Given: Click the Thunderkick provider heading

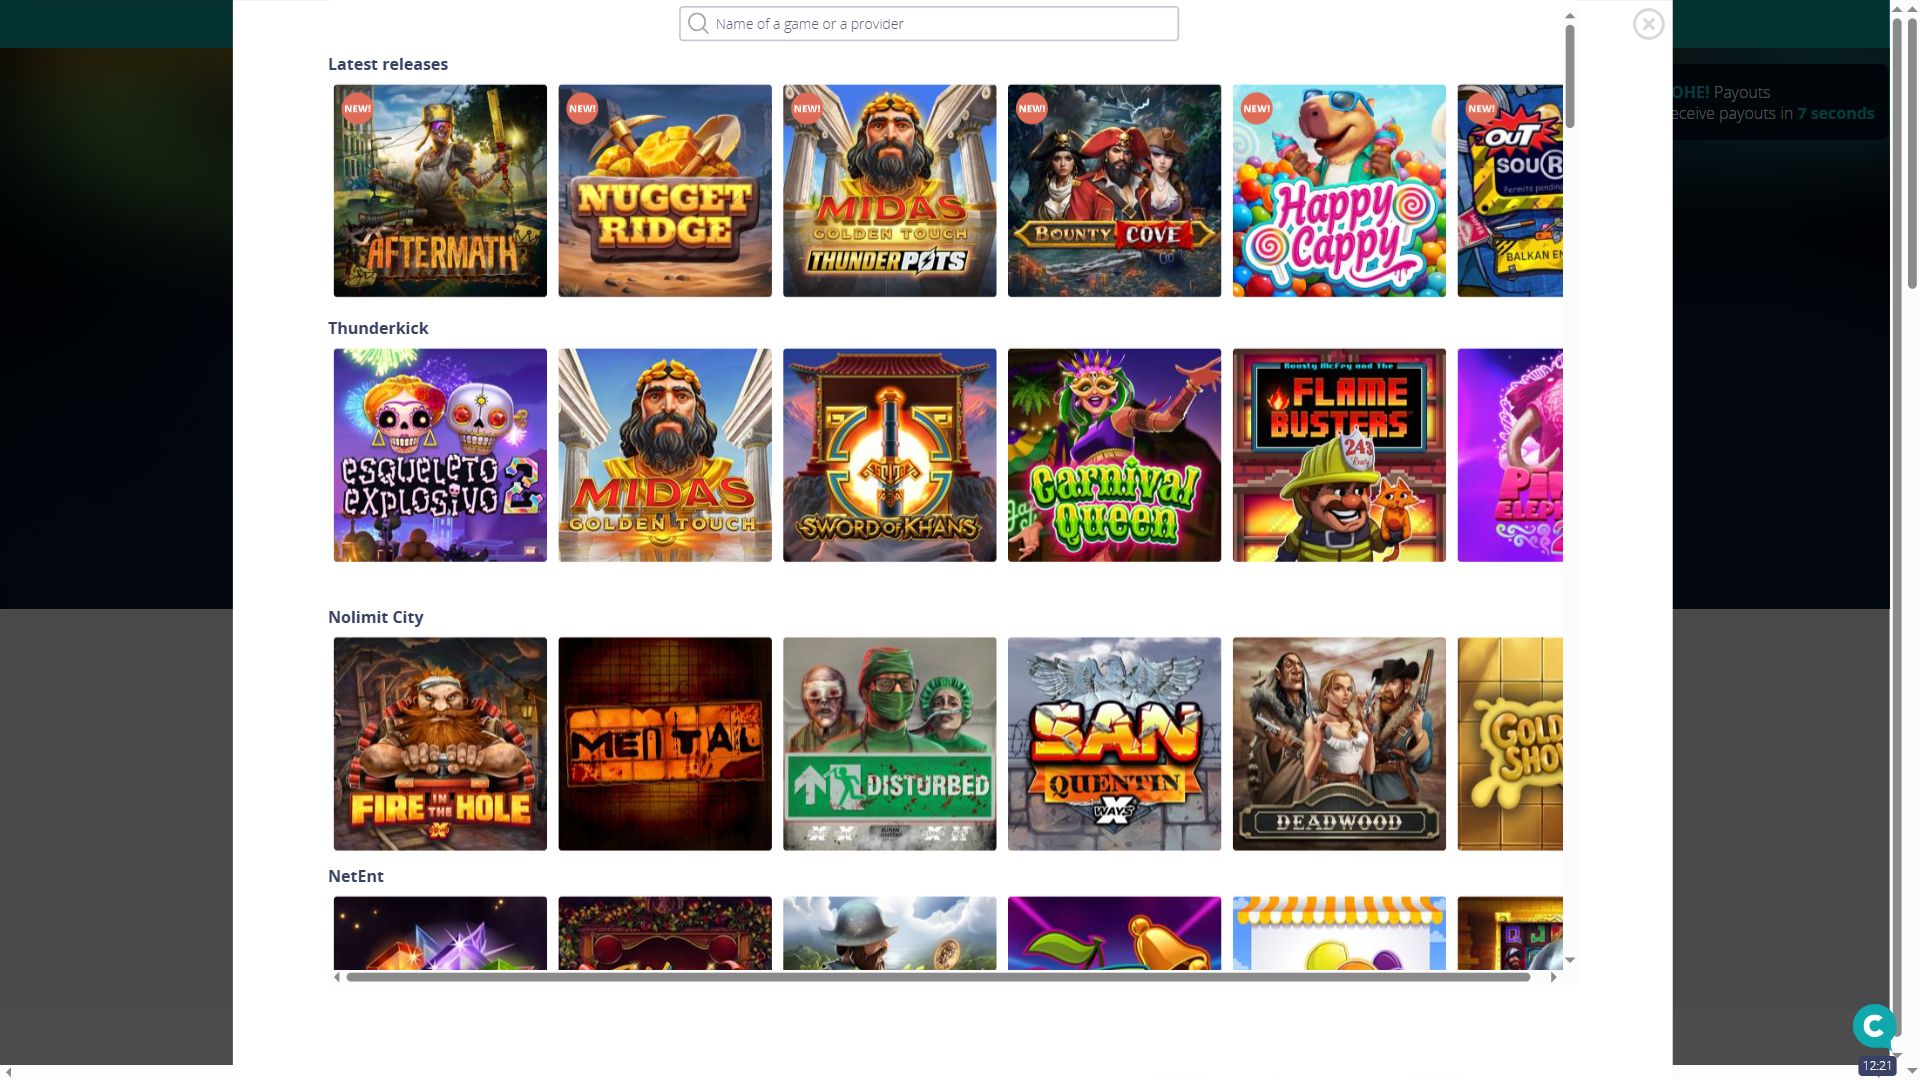Looking at the screenshot, I should click(378, 328).
